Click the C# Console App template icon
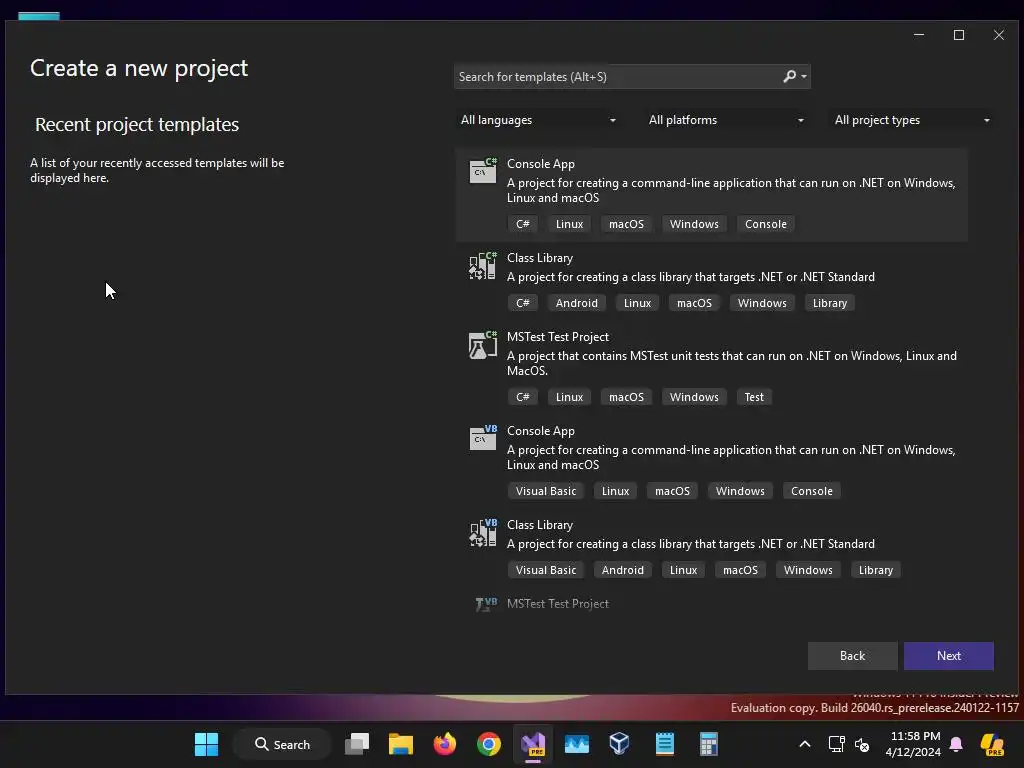The width and height of the screenshot is (1024, 768). click(483, 171)
